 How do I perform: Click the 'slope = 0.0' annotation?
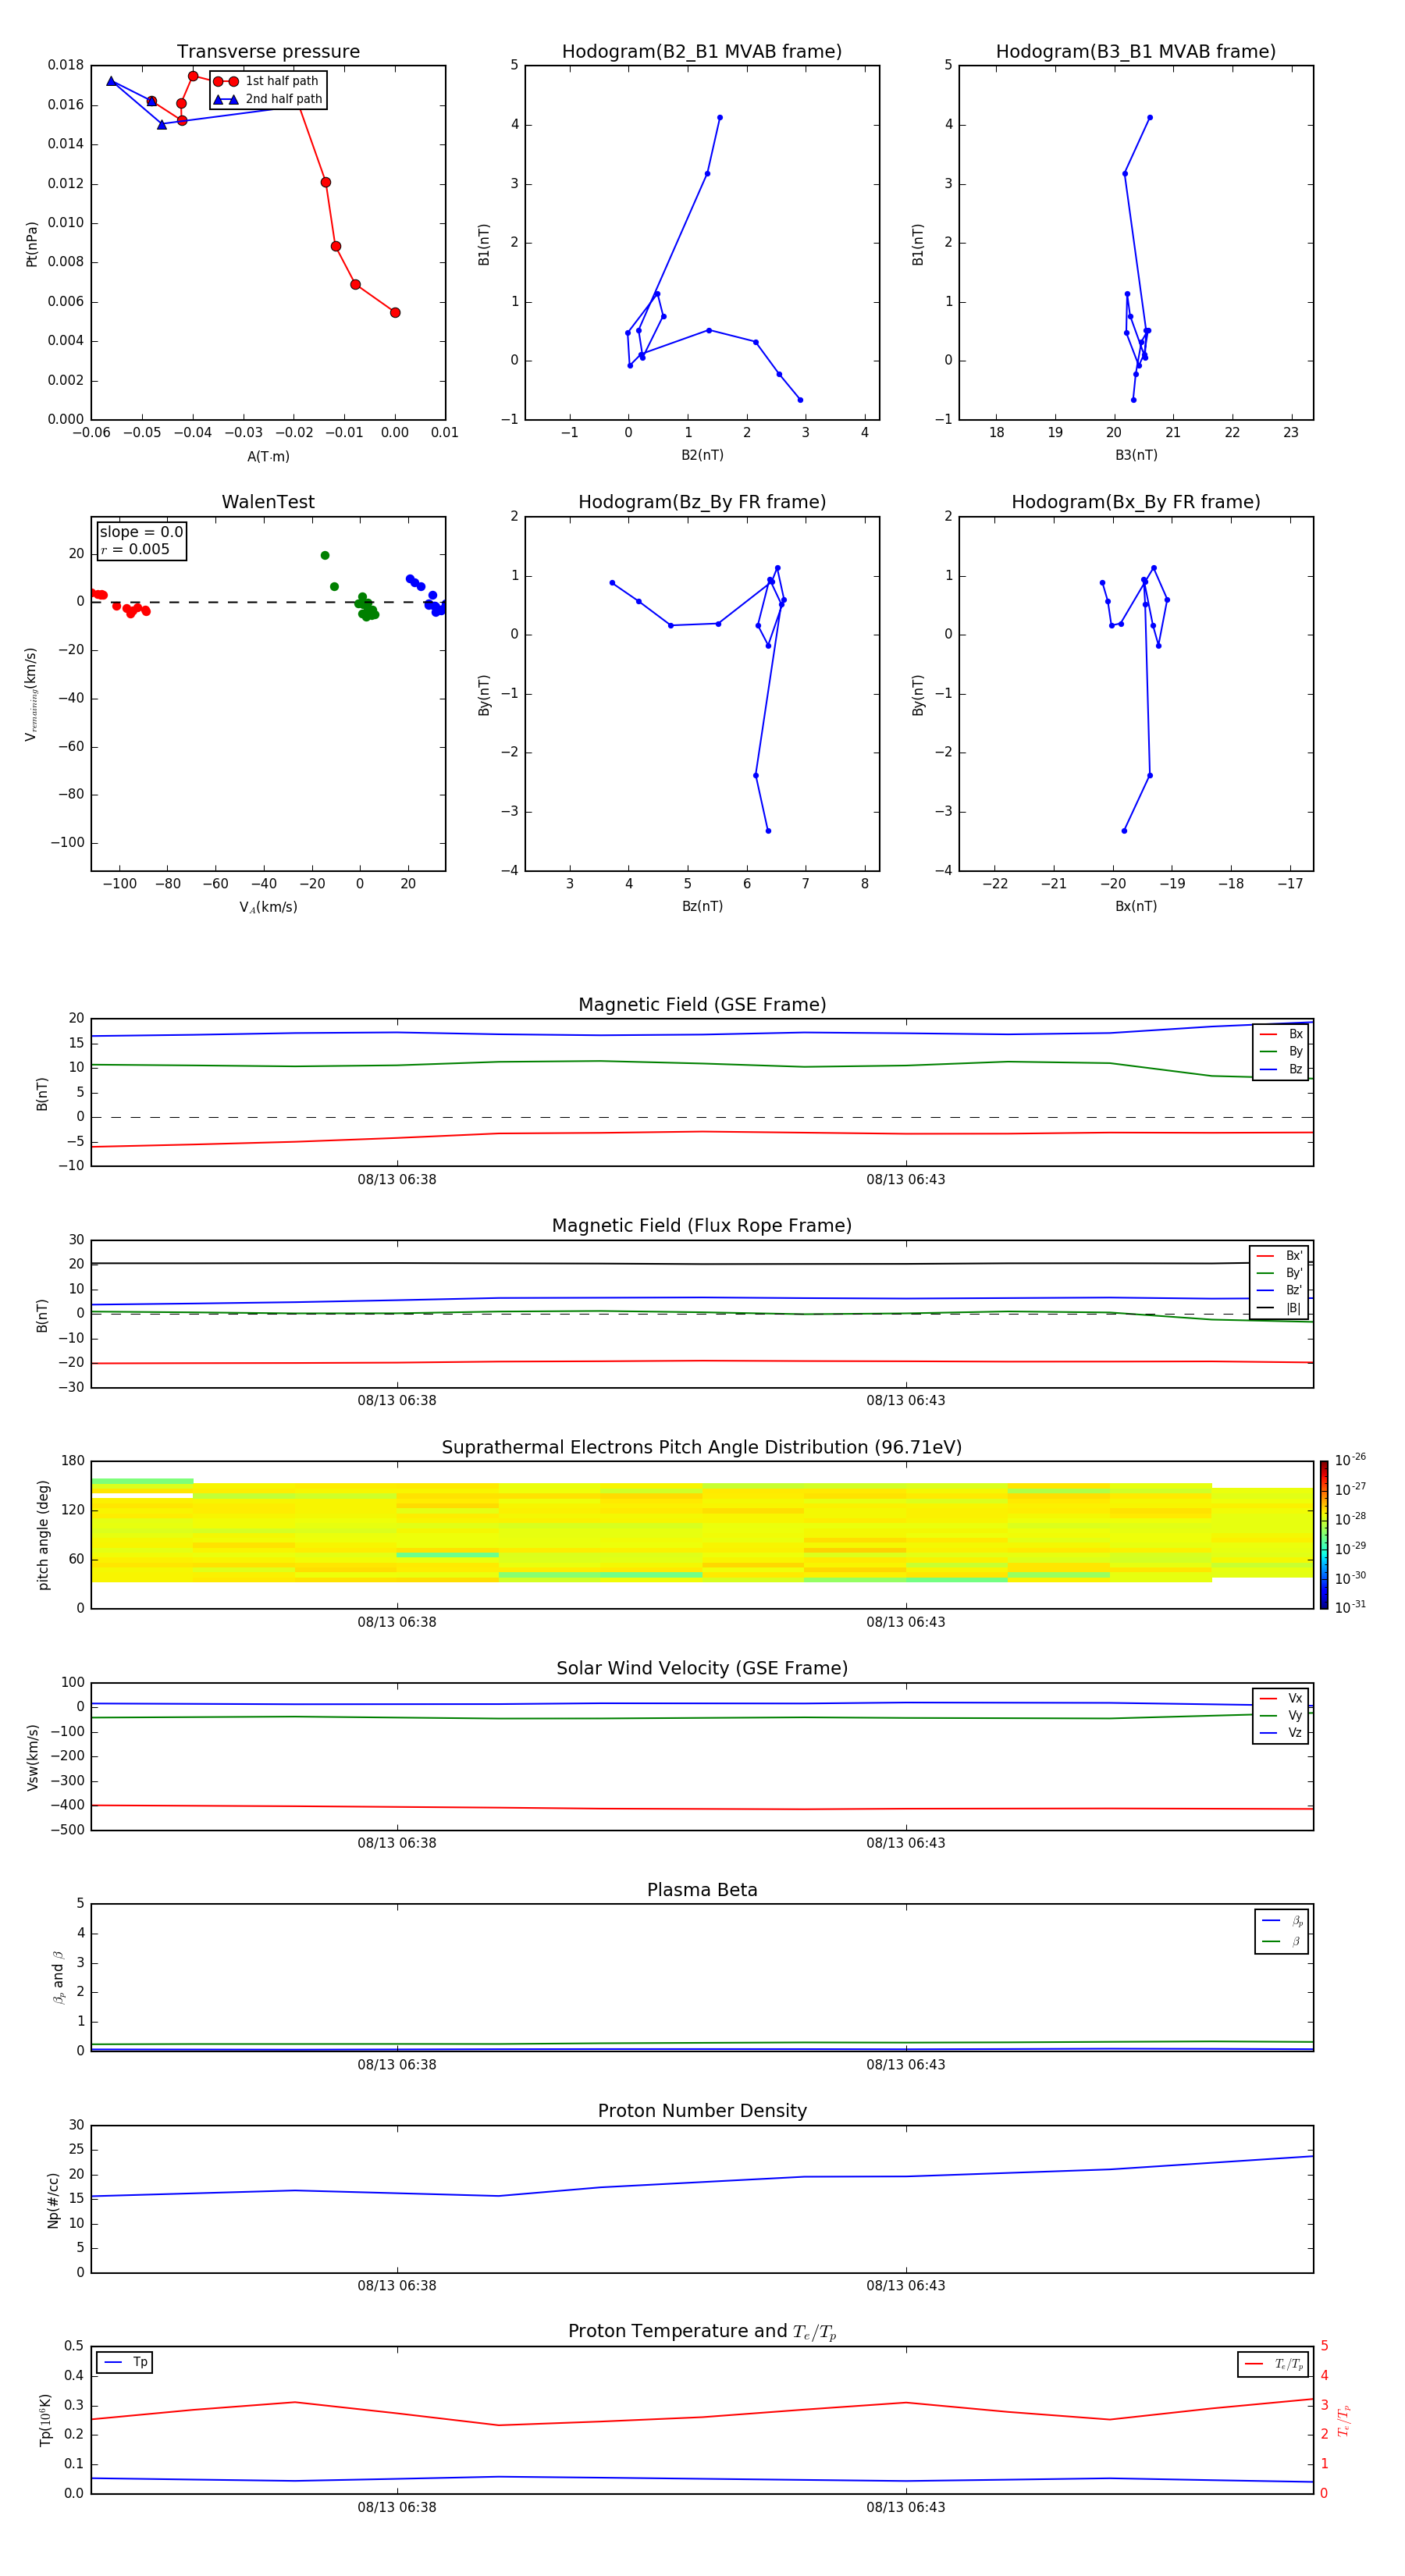pos(141,532)
